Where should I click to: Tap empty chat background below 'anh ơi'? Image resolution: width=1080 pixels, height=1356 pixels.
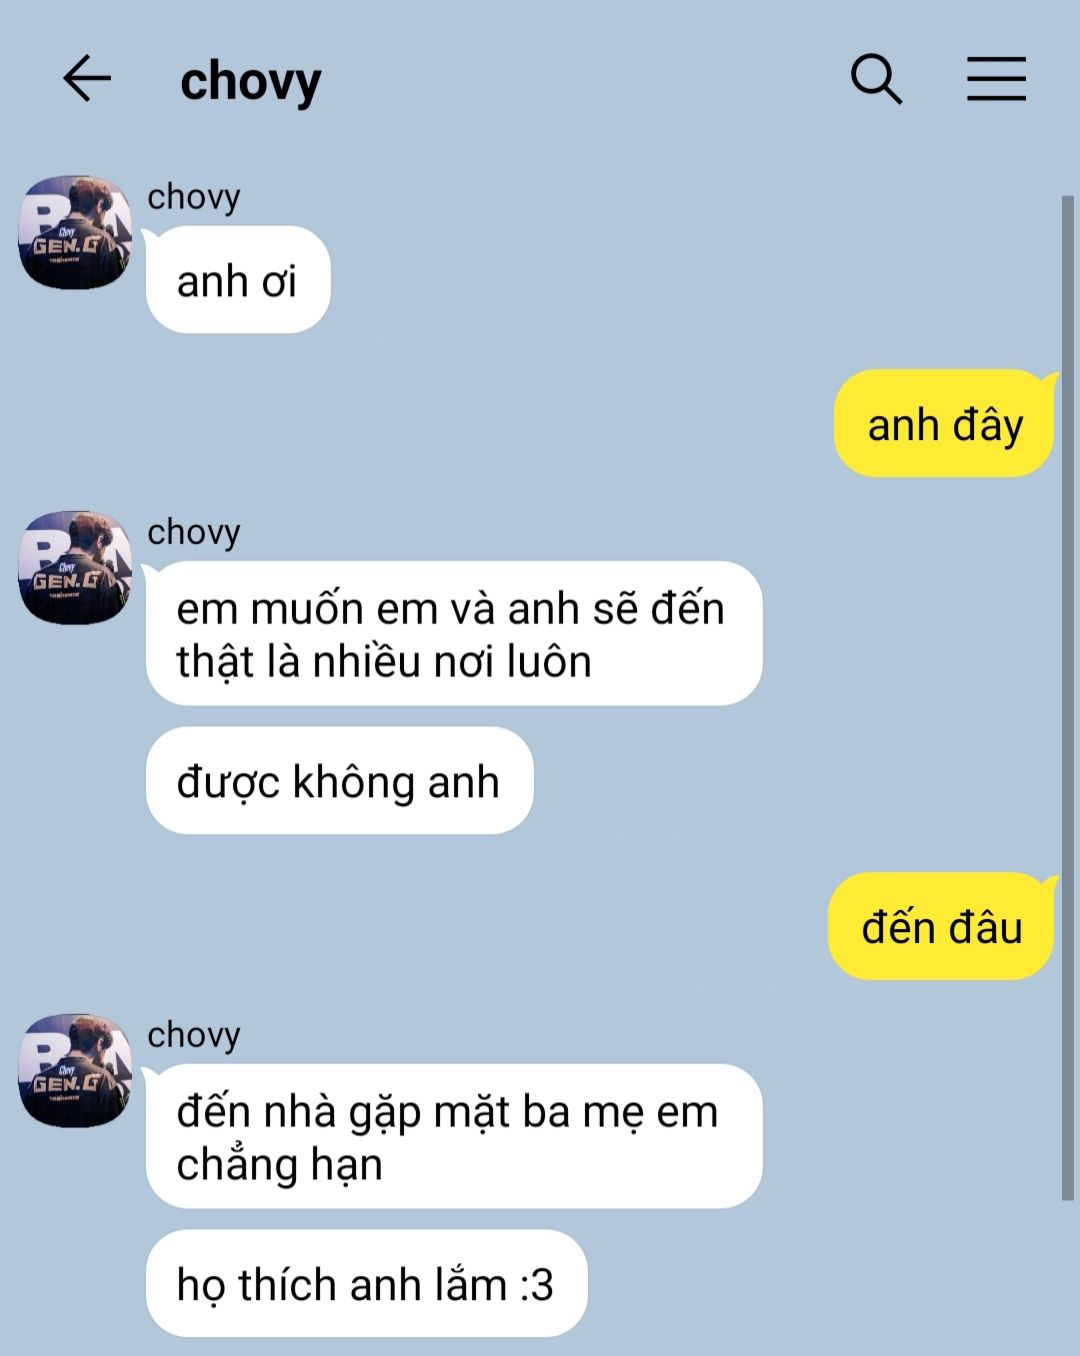pyautogui.click(x=400, y=420)
